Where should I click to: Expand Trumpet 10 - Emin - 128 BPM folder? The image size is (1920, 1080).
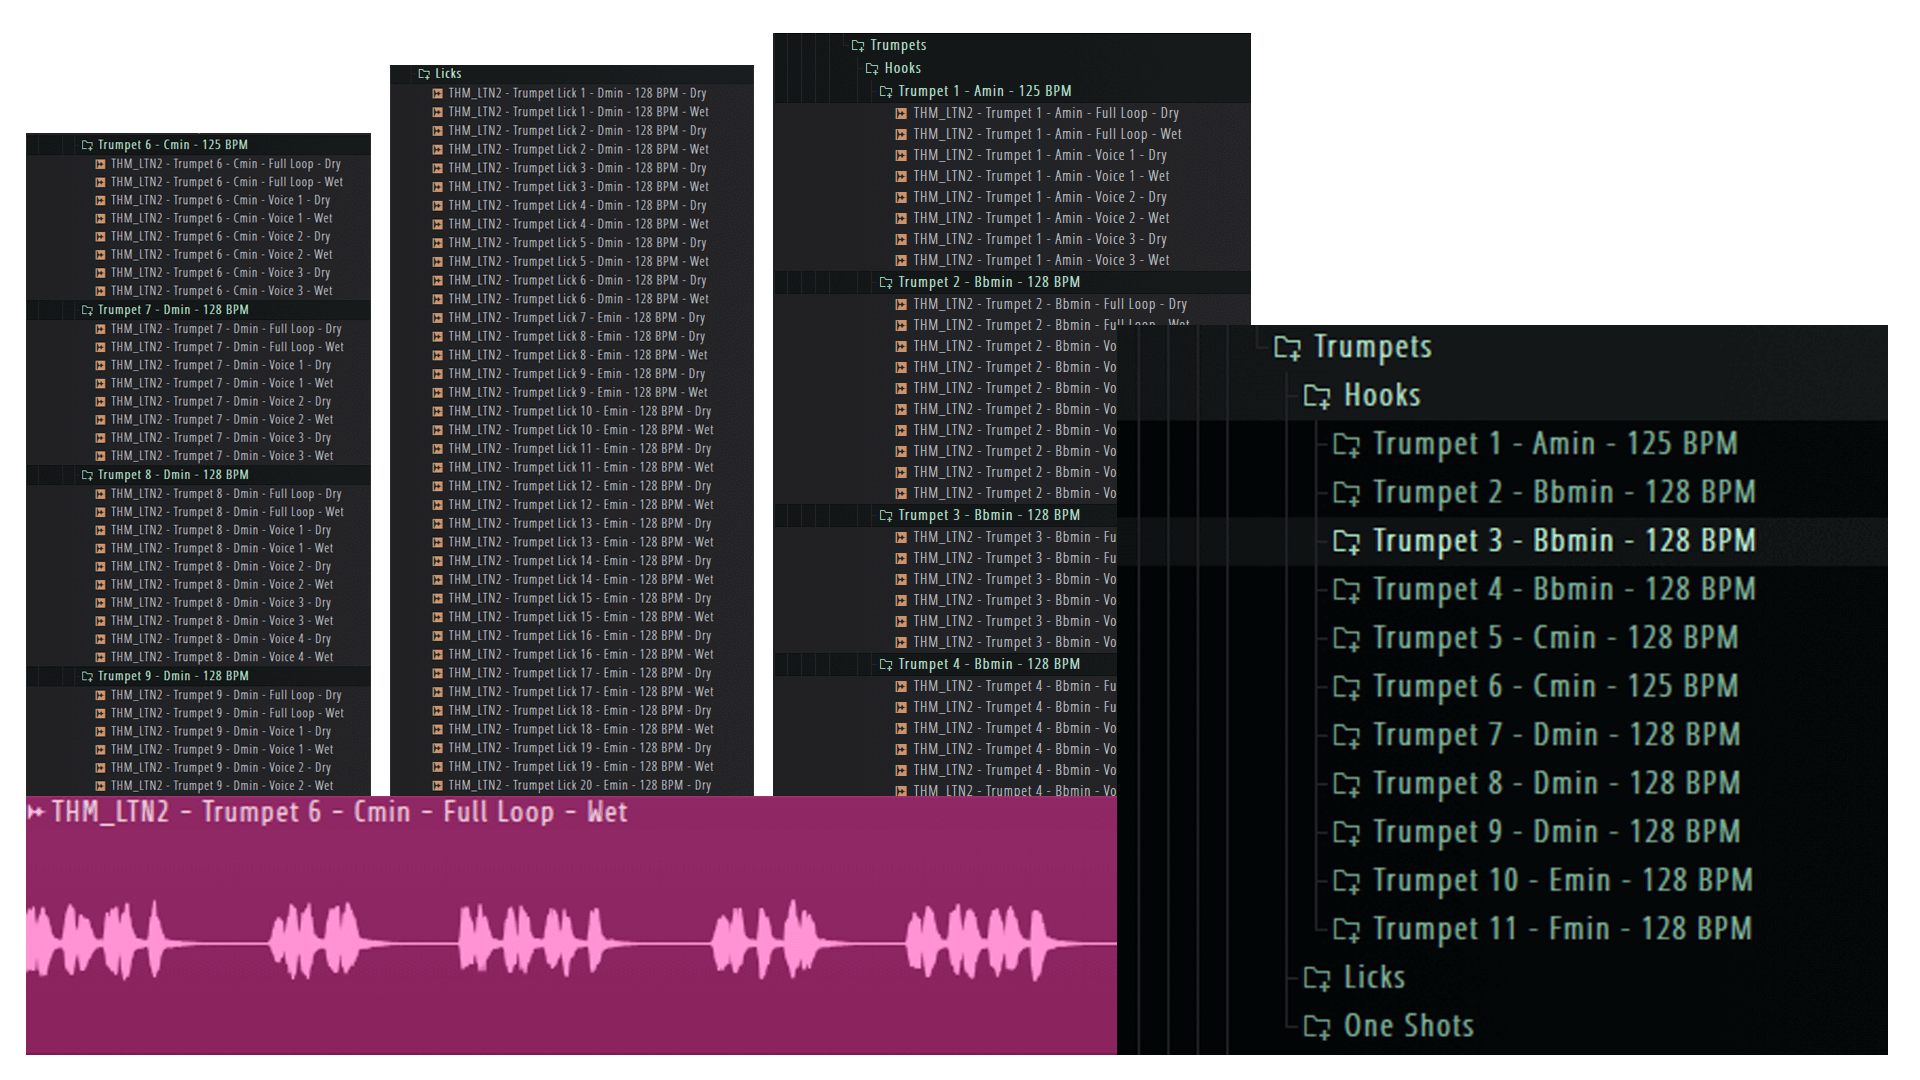coord(1561,881)
